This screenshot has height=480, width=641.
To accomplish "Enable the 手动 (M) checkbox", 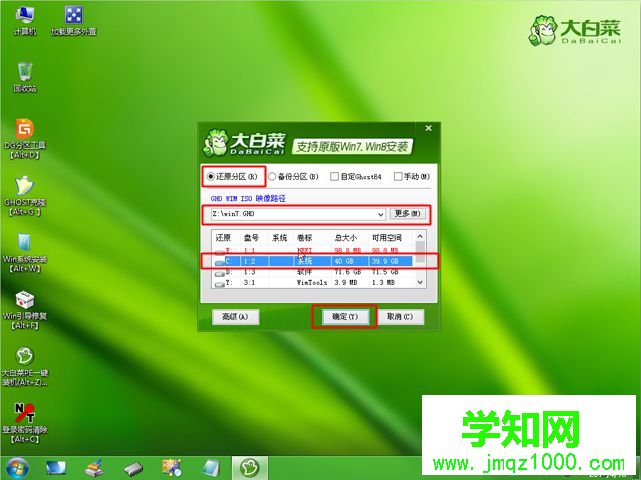I will pos(398,177).
